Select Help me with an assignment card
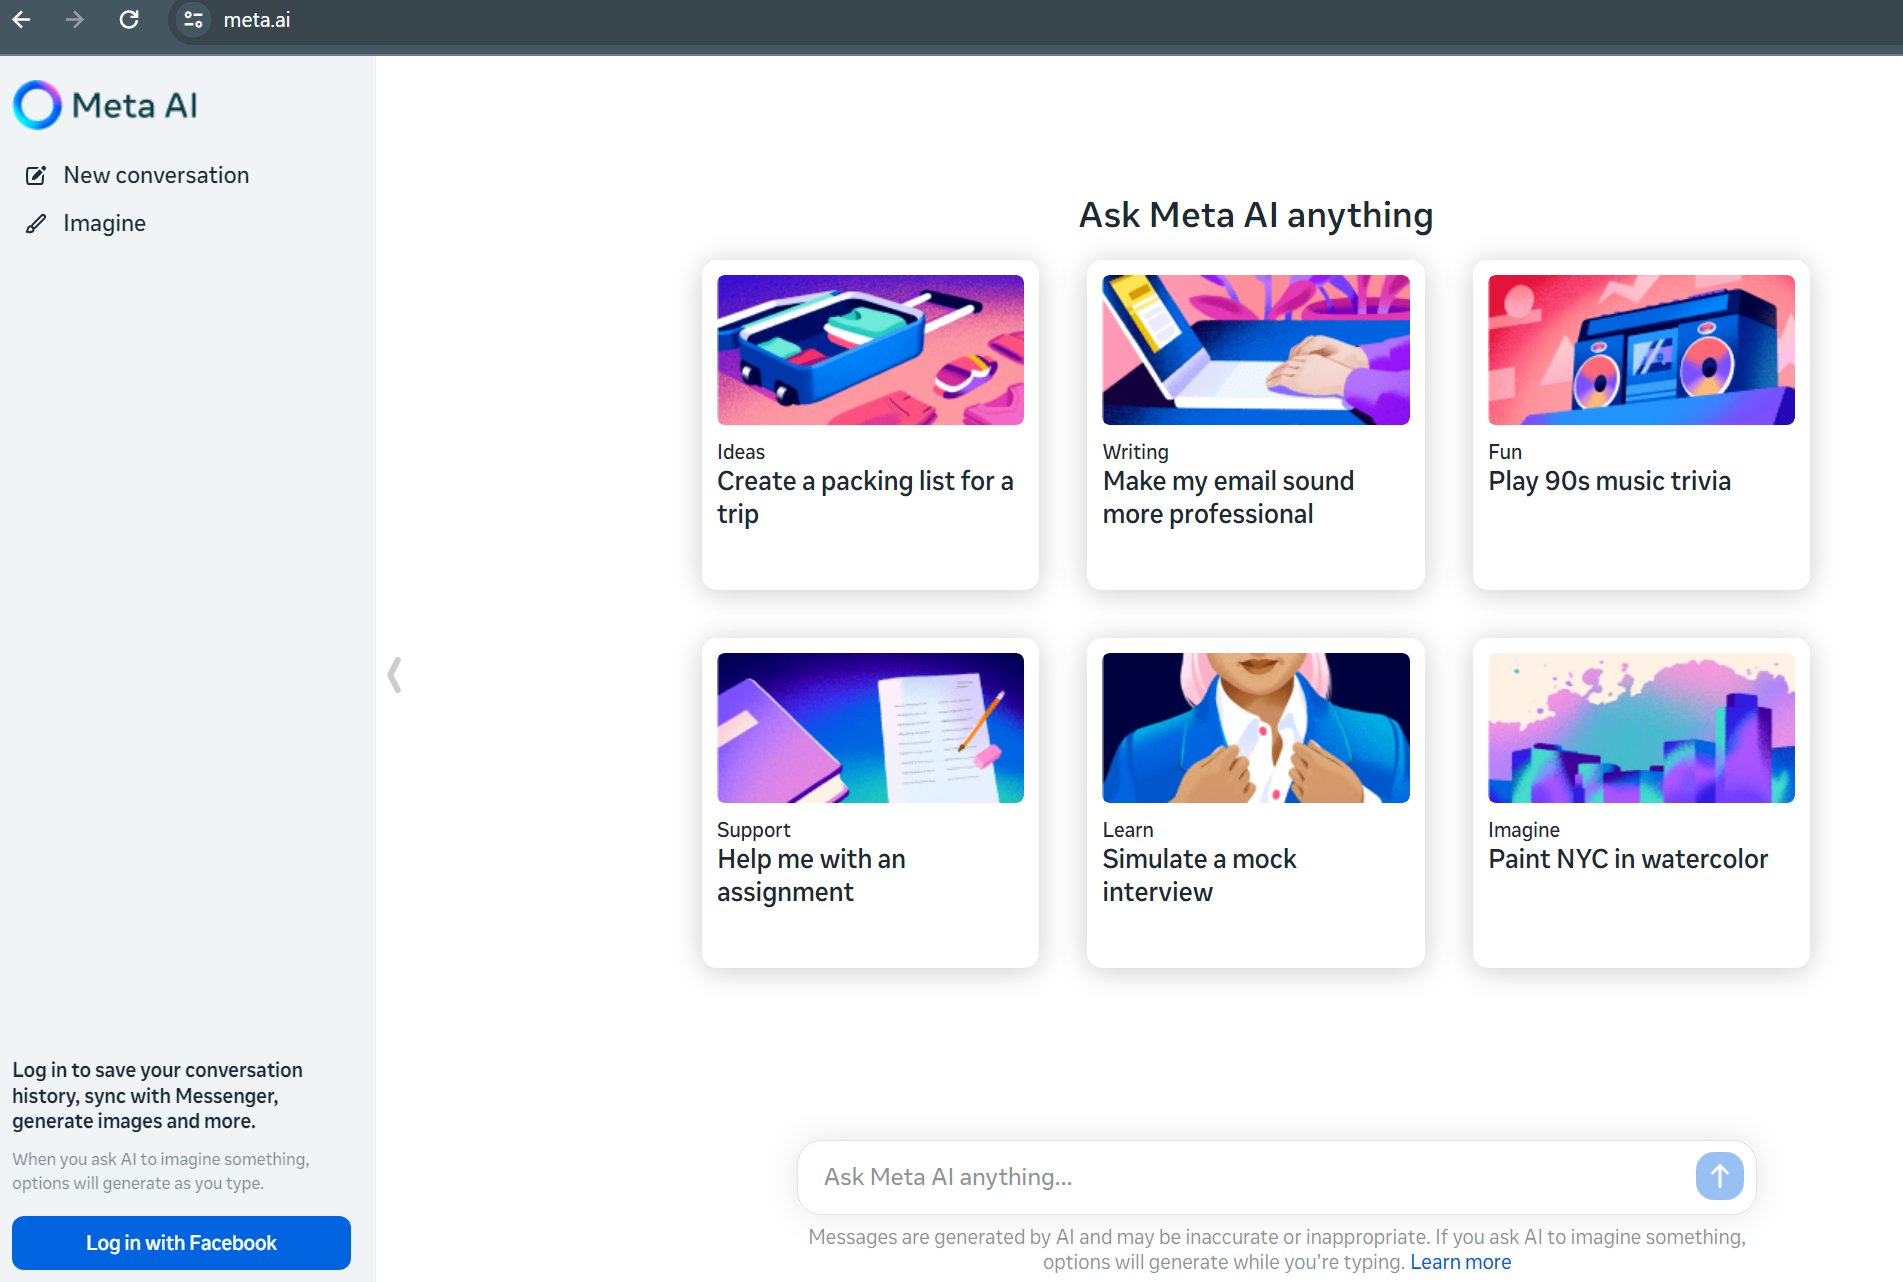This screenshot has width=1903, height=1282. (x=870, y=803)
